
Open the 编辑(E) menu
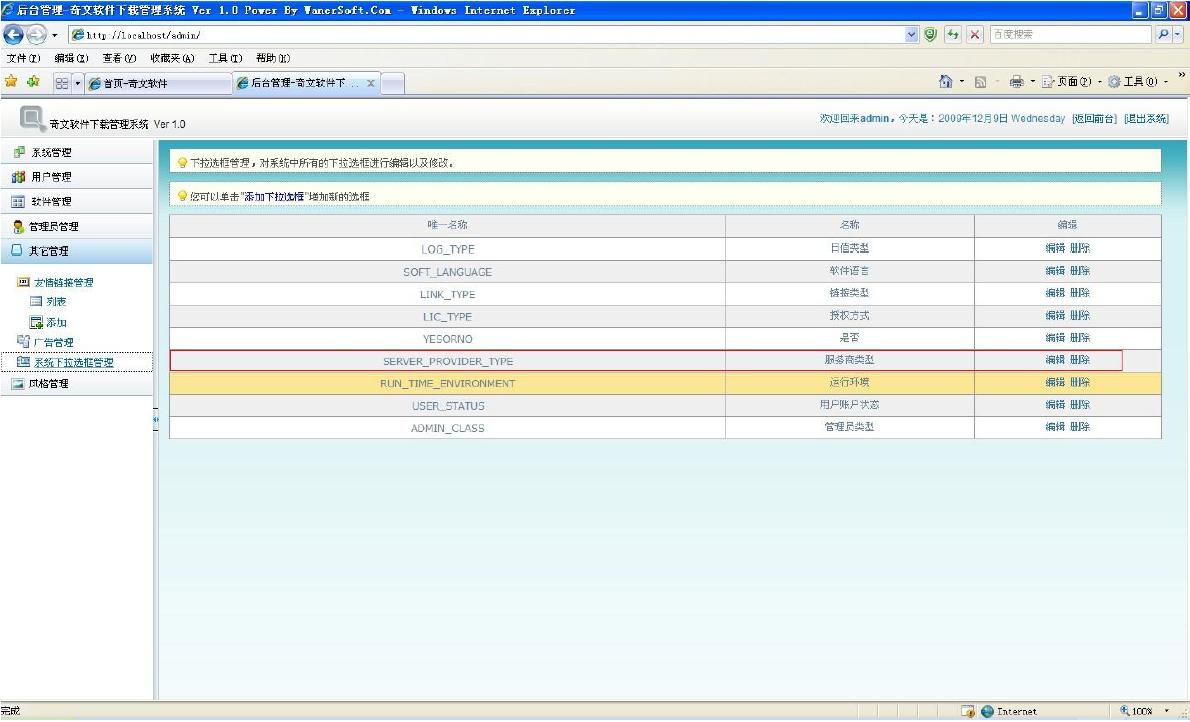click(x=71, y=58)
